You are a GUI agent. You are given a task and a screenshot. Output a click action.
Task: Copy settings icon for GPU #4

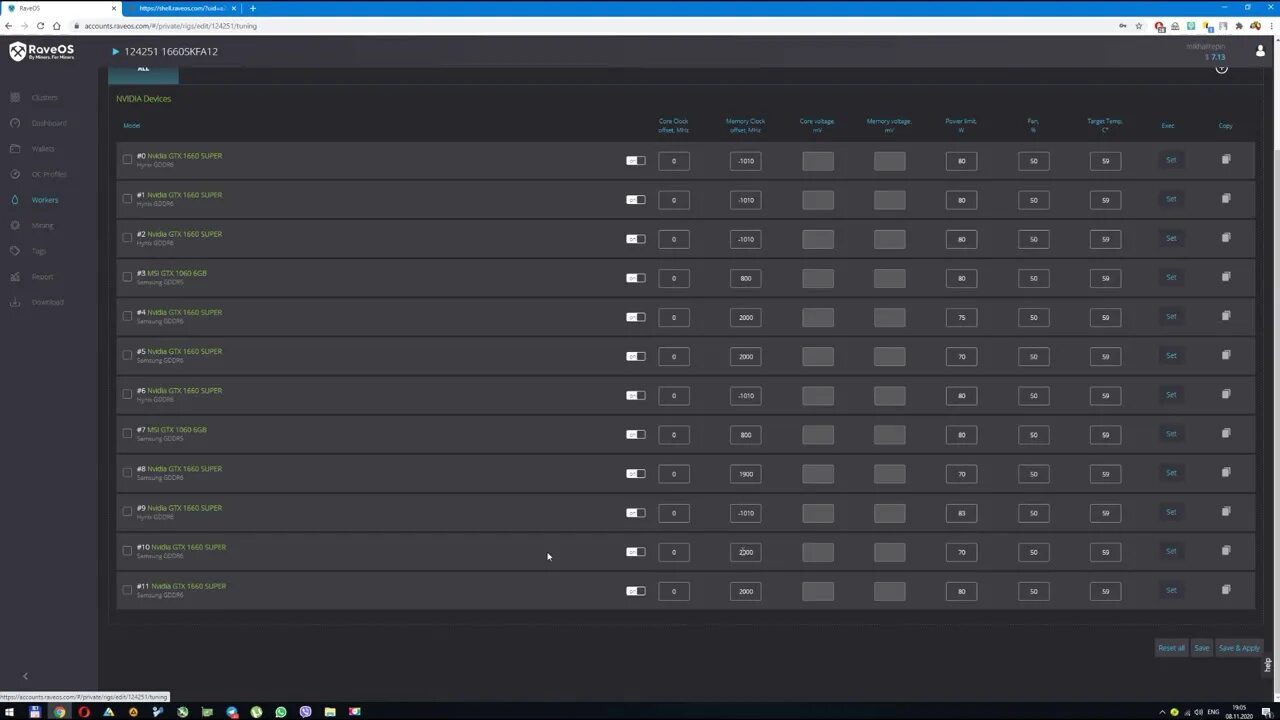(1226, 315)
